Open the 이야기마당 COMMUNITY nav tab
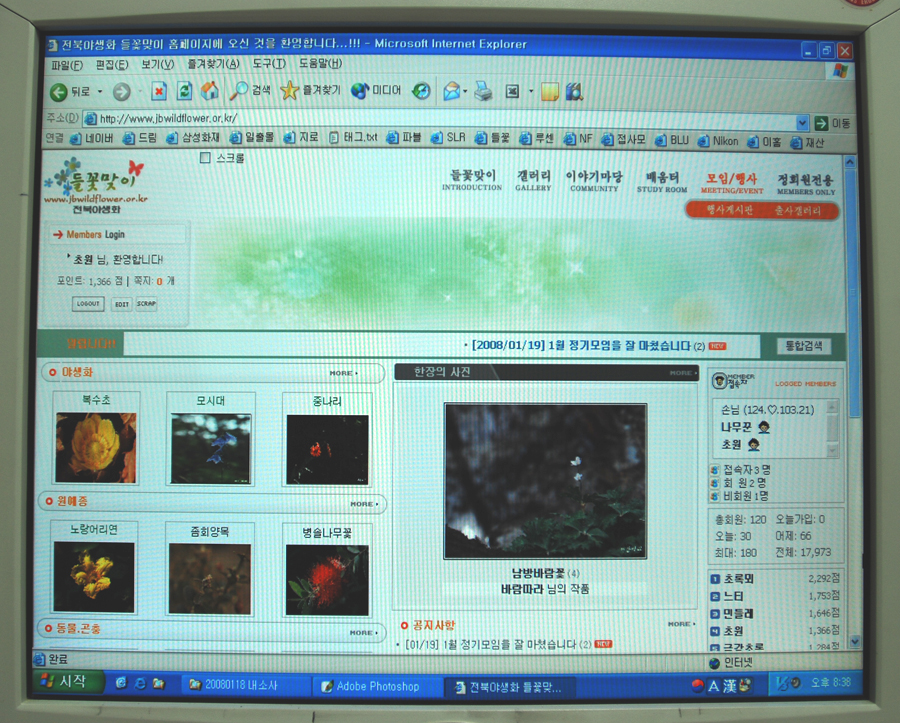Image resolution: width=900 pixels, height=723 pixels. (x=594, y=181)
